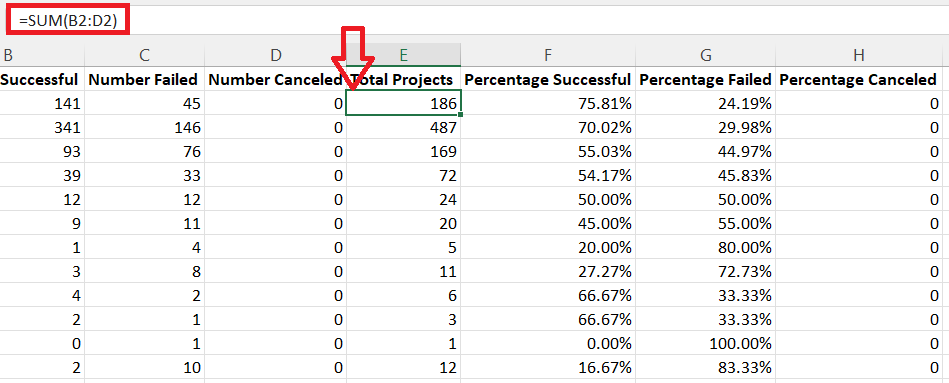Select the Successful cell showing 39
The height and width of the screenshot is (383, 949).
[x=42, y=175]
